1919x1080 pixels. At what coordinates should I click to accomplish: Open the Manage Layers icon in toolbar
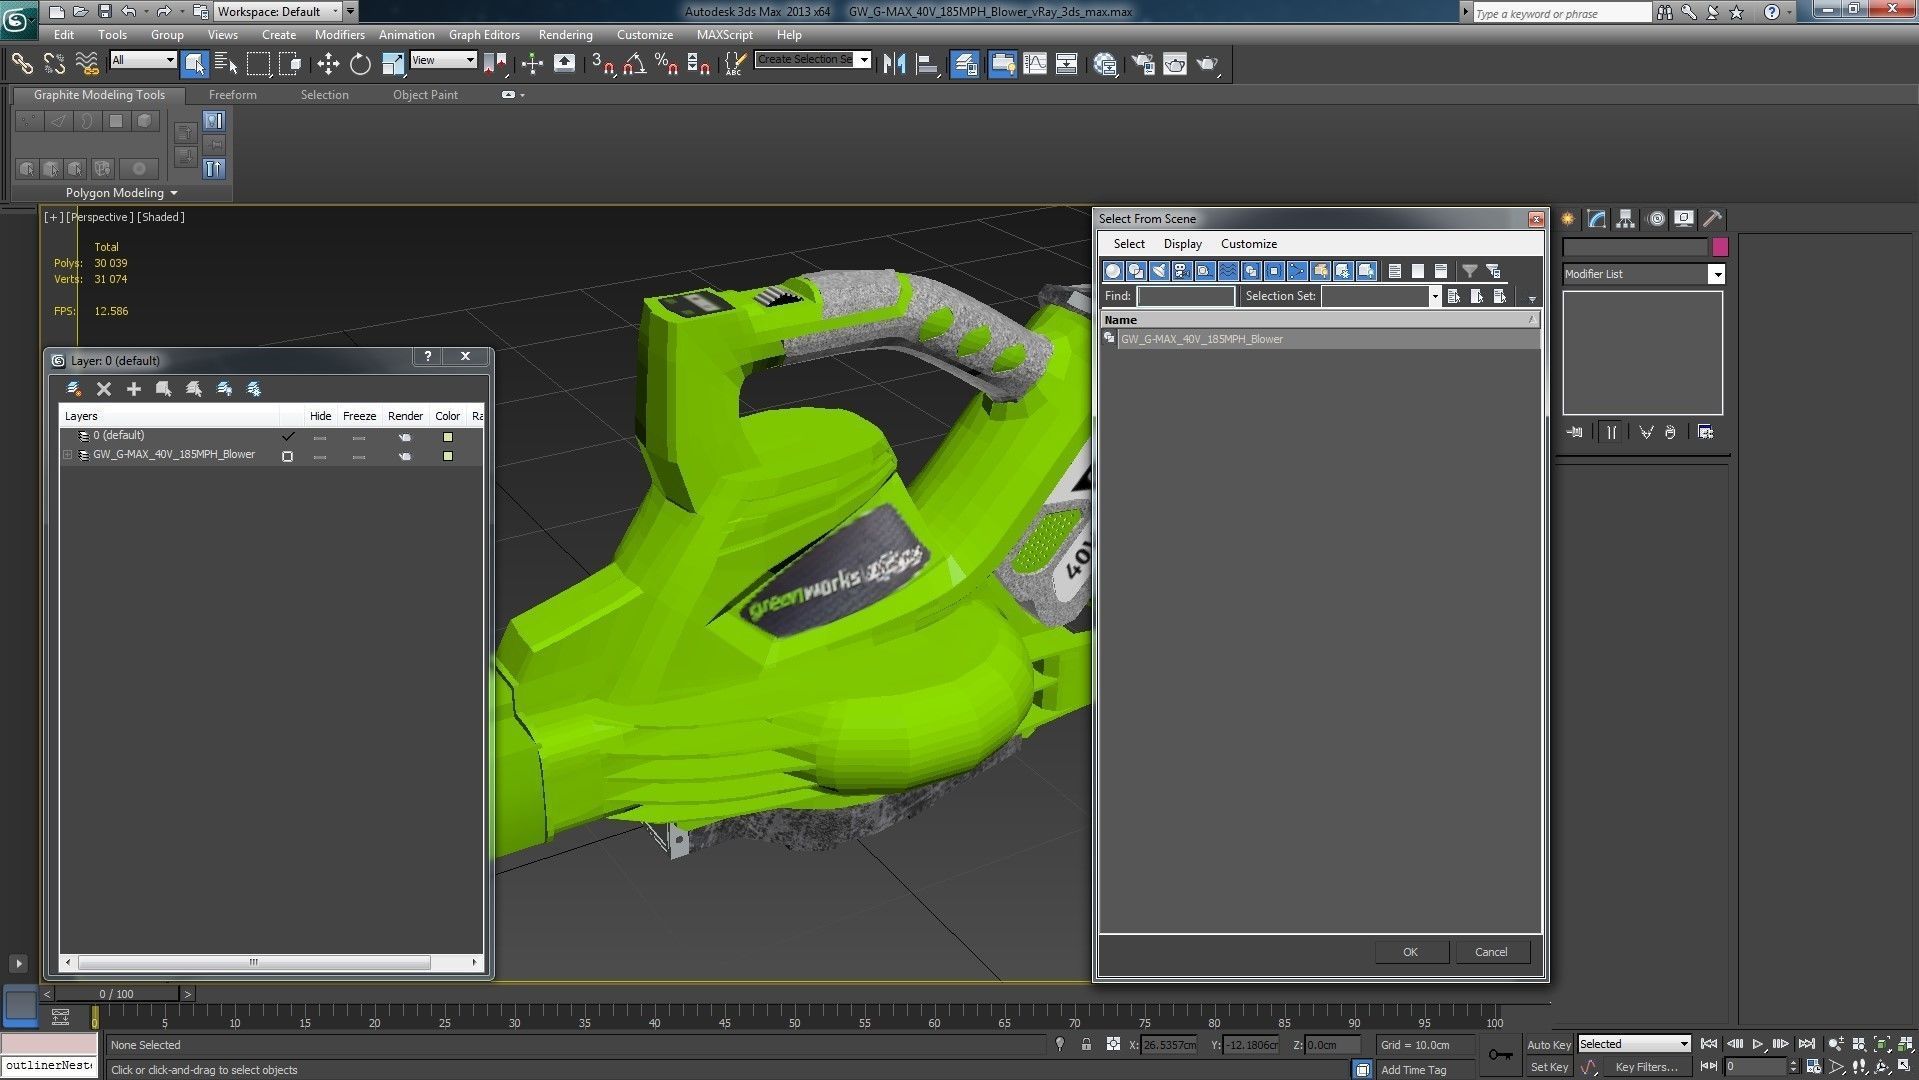coord(965,64)
